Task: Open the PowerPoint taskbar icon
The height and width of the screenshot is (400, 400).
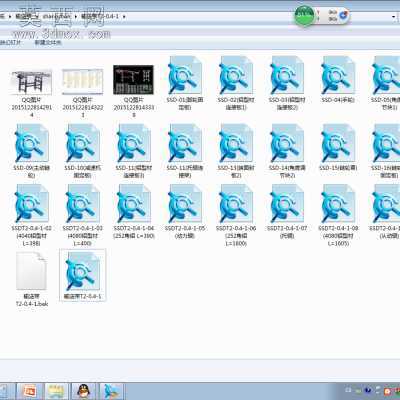Action: (30, 391)
